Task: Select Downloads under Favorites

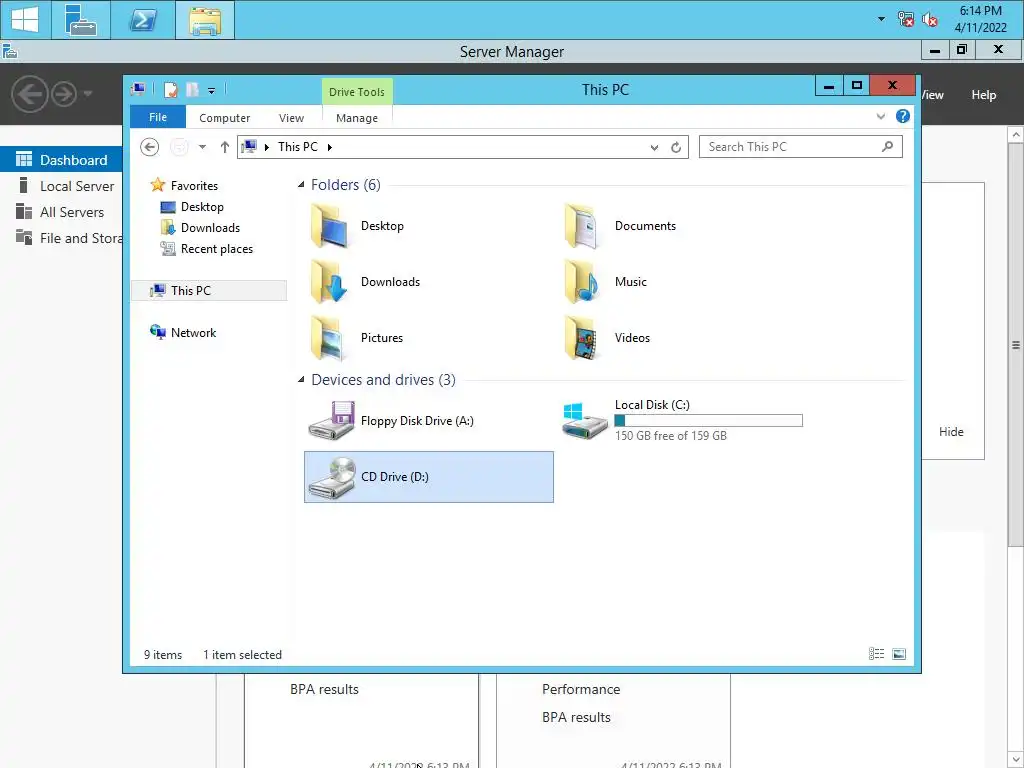Action: [x=210, y=228]
